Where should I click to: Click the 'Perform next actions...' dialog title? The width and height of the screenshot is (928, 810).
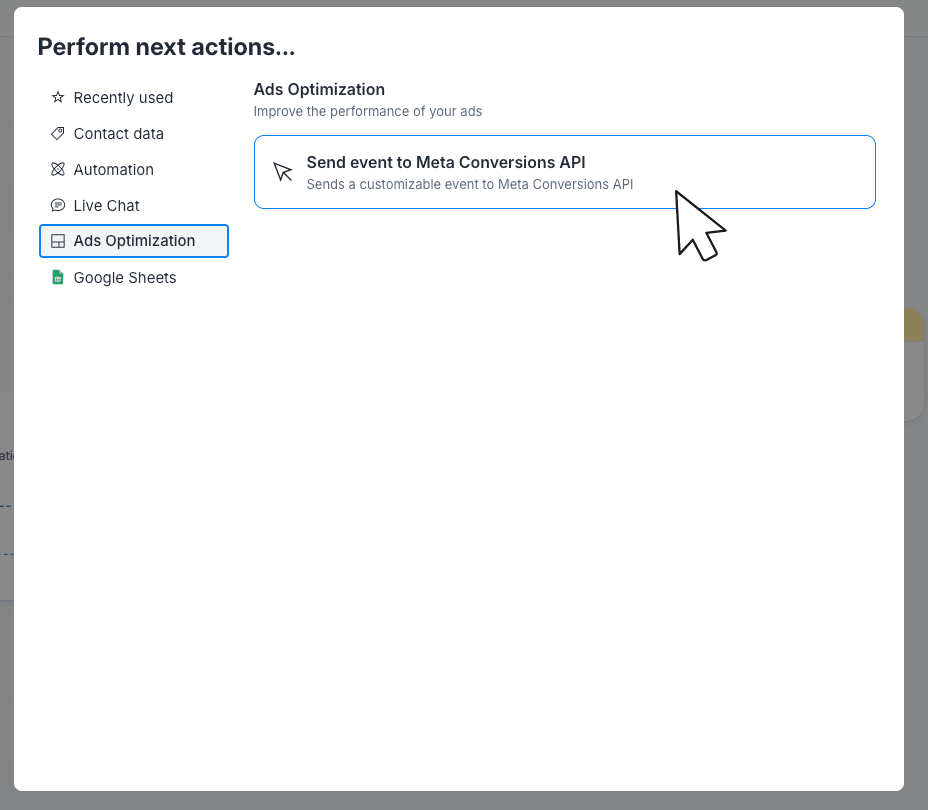[166, 47]
